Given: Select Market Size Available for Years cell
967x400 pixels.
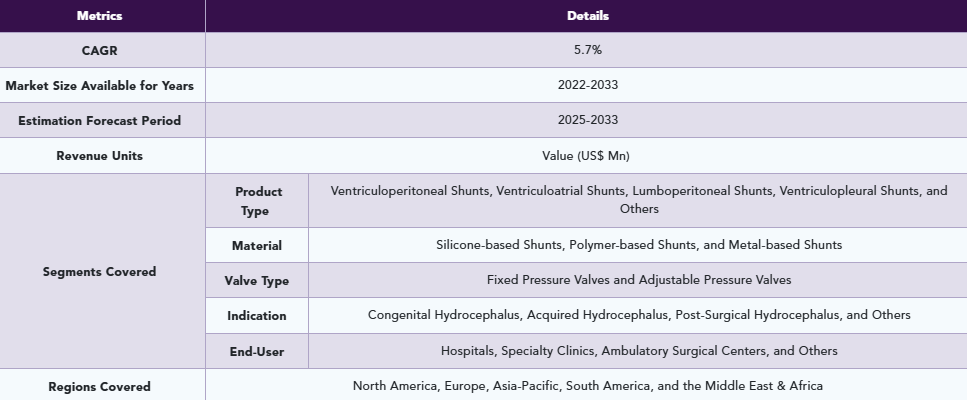Looking at the screenshot, I should [x=100, y=86].
